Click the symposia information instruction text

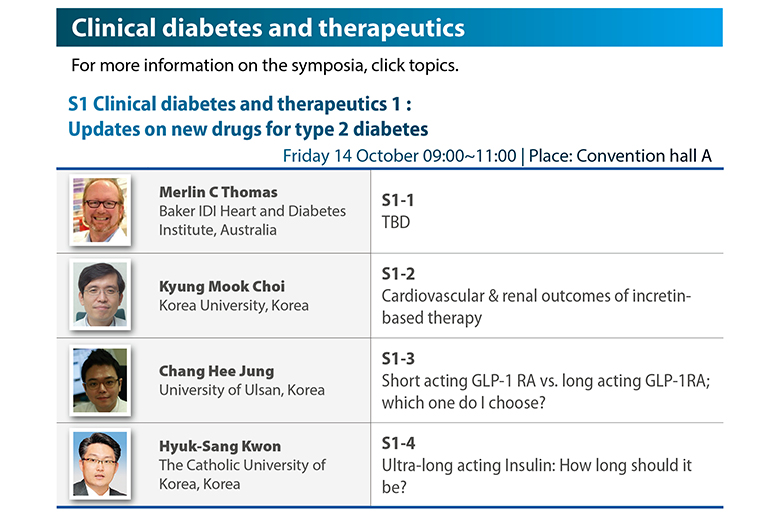265,66
